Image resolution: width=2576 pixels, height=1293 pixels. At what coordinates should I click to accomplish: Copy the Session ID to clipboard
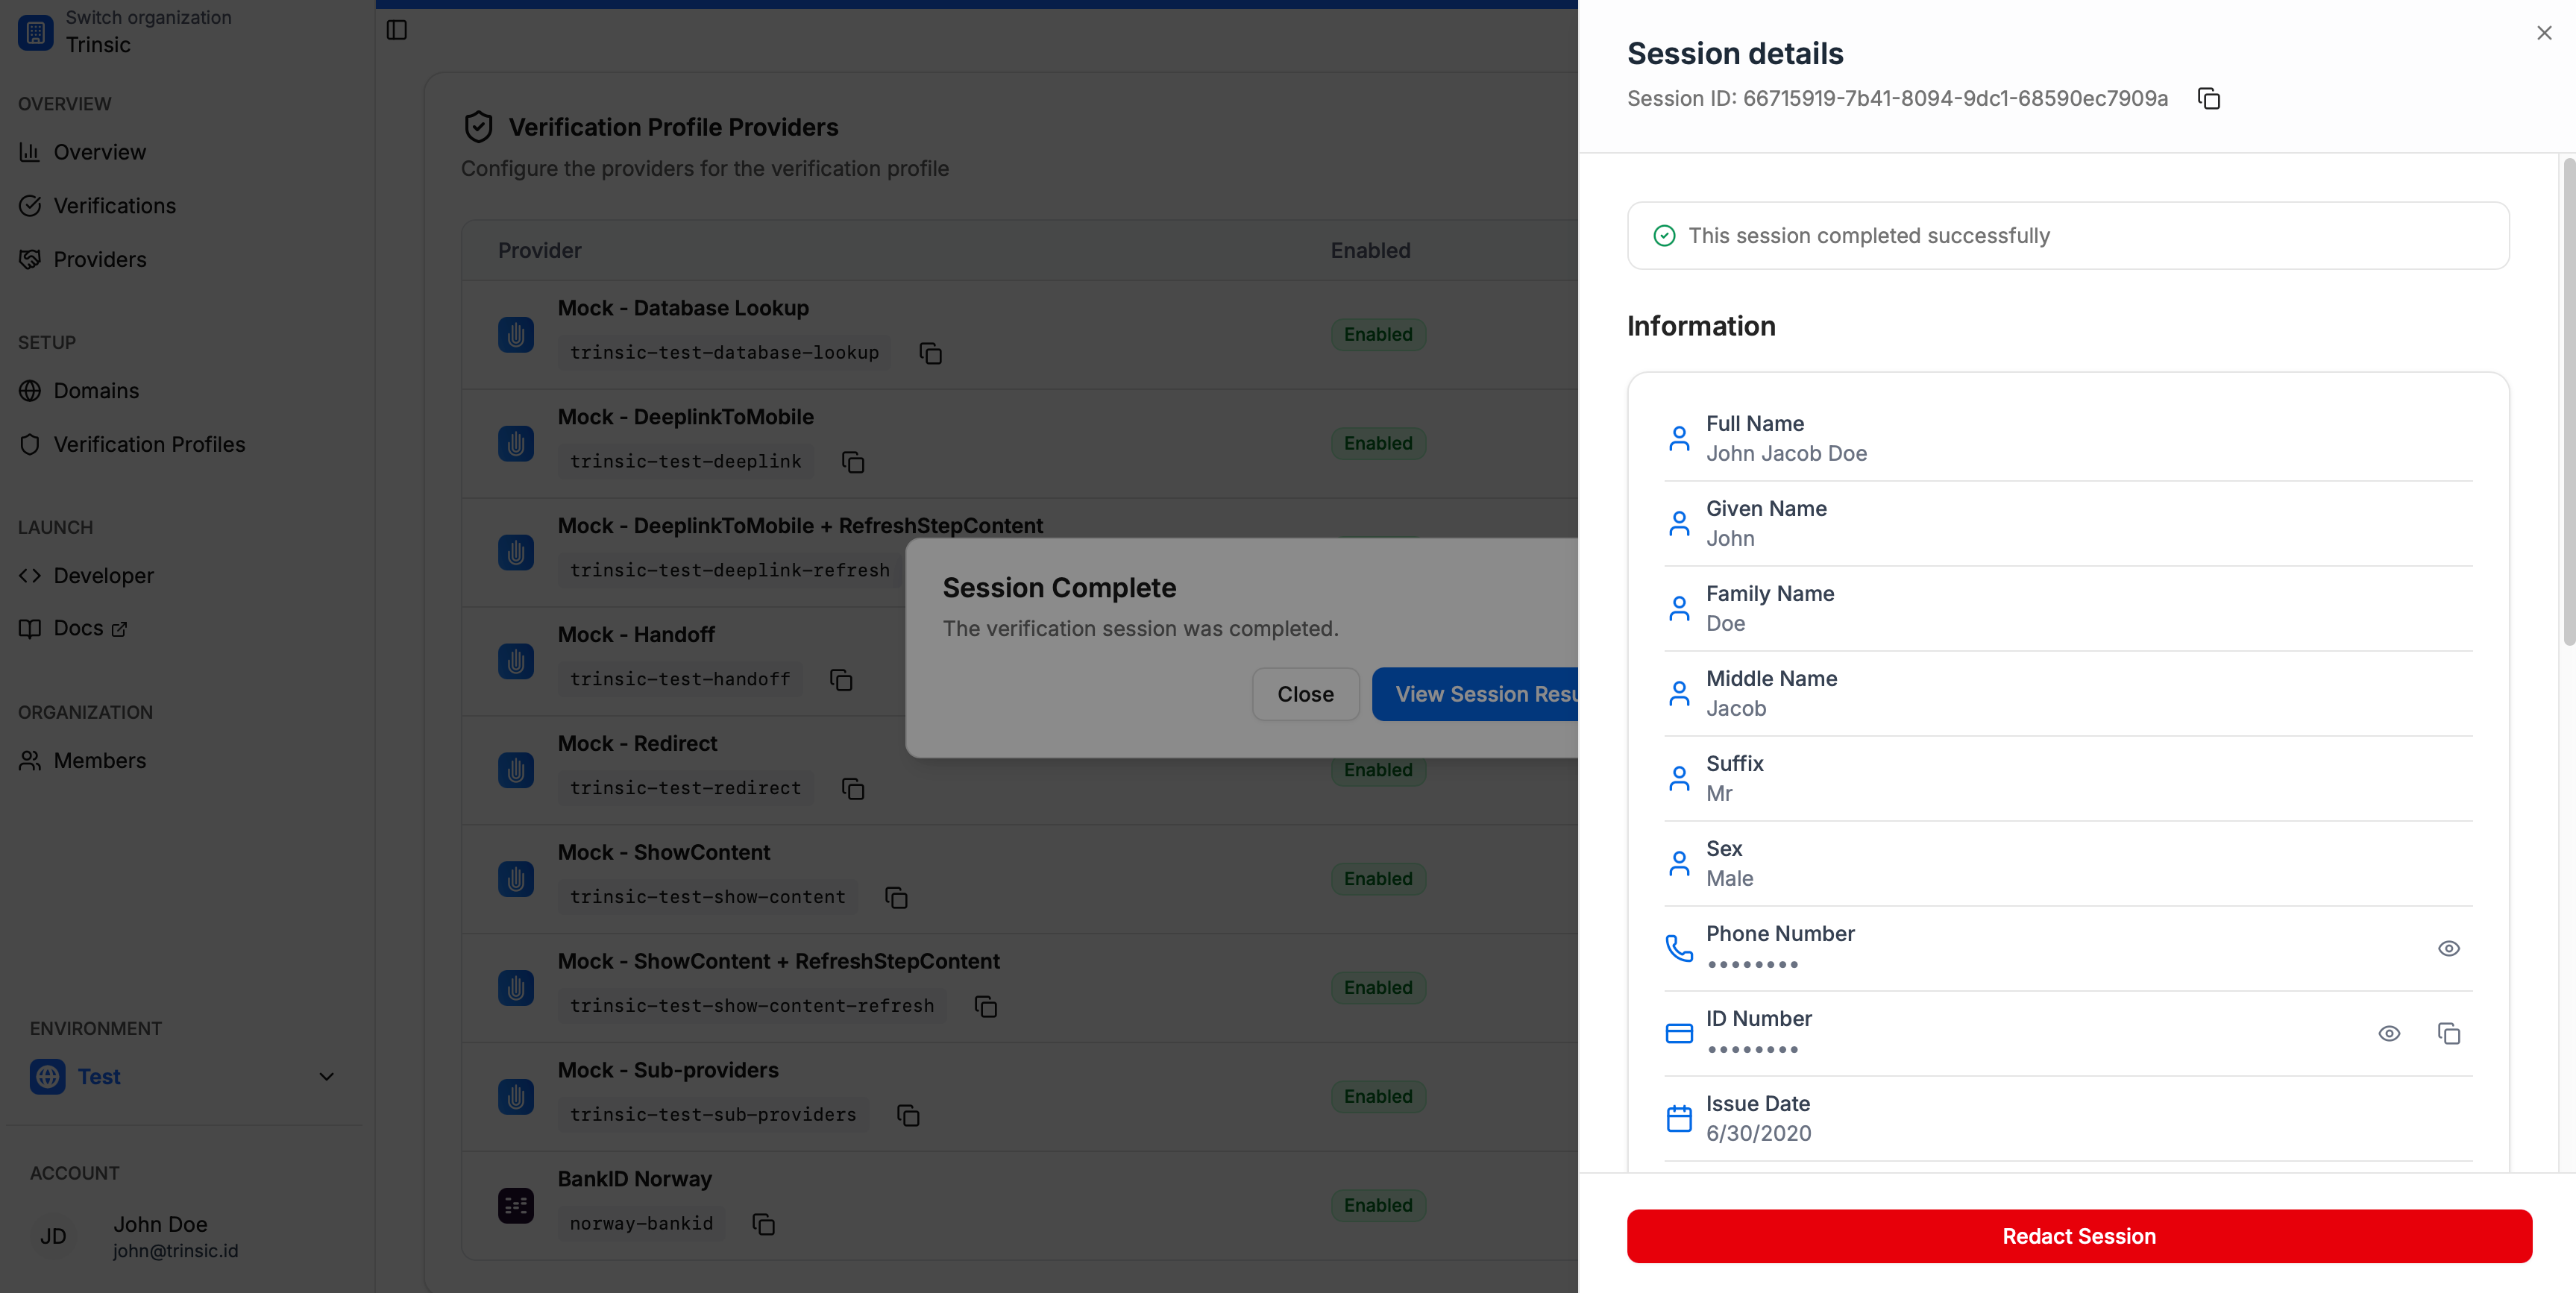2208,99
